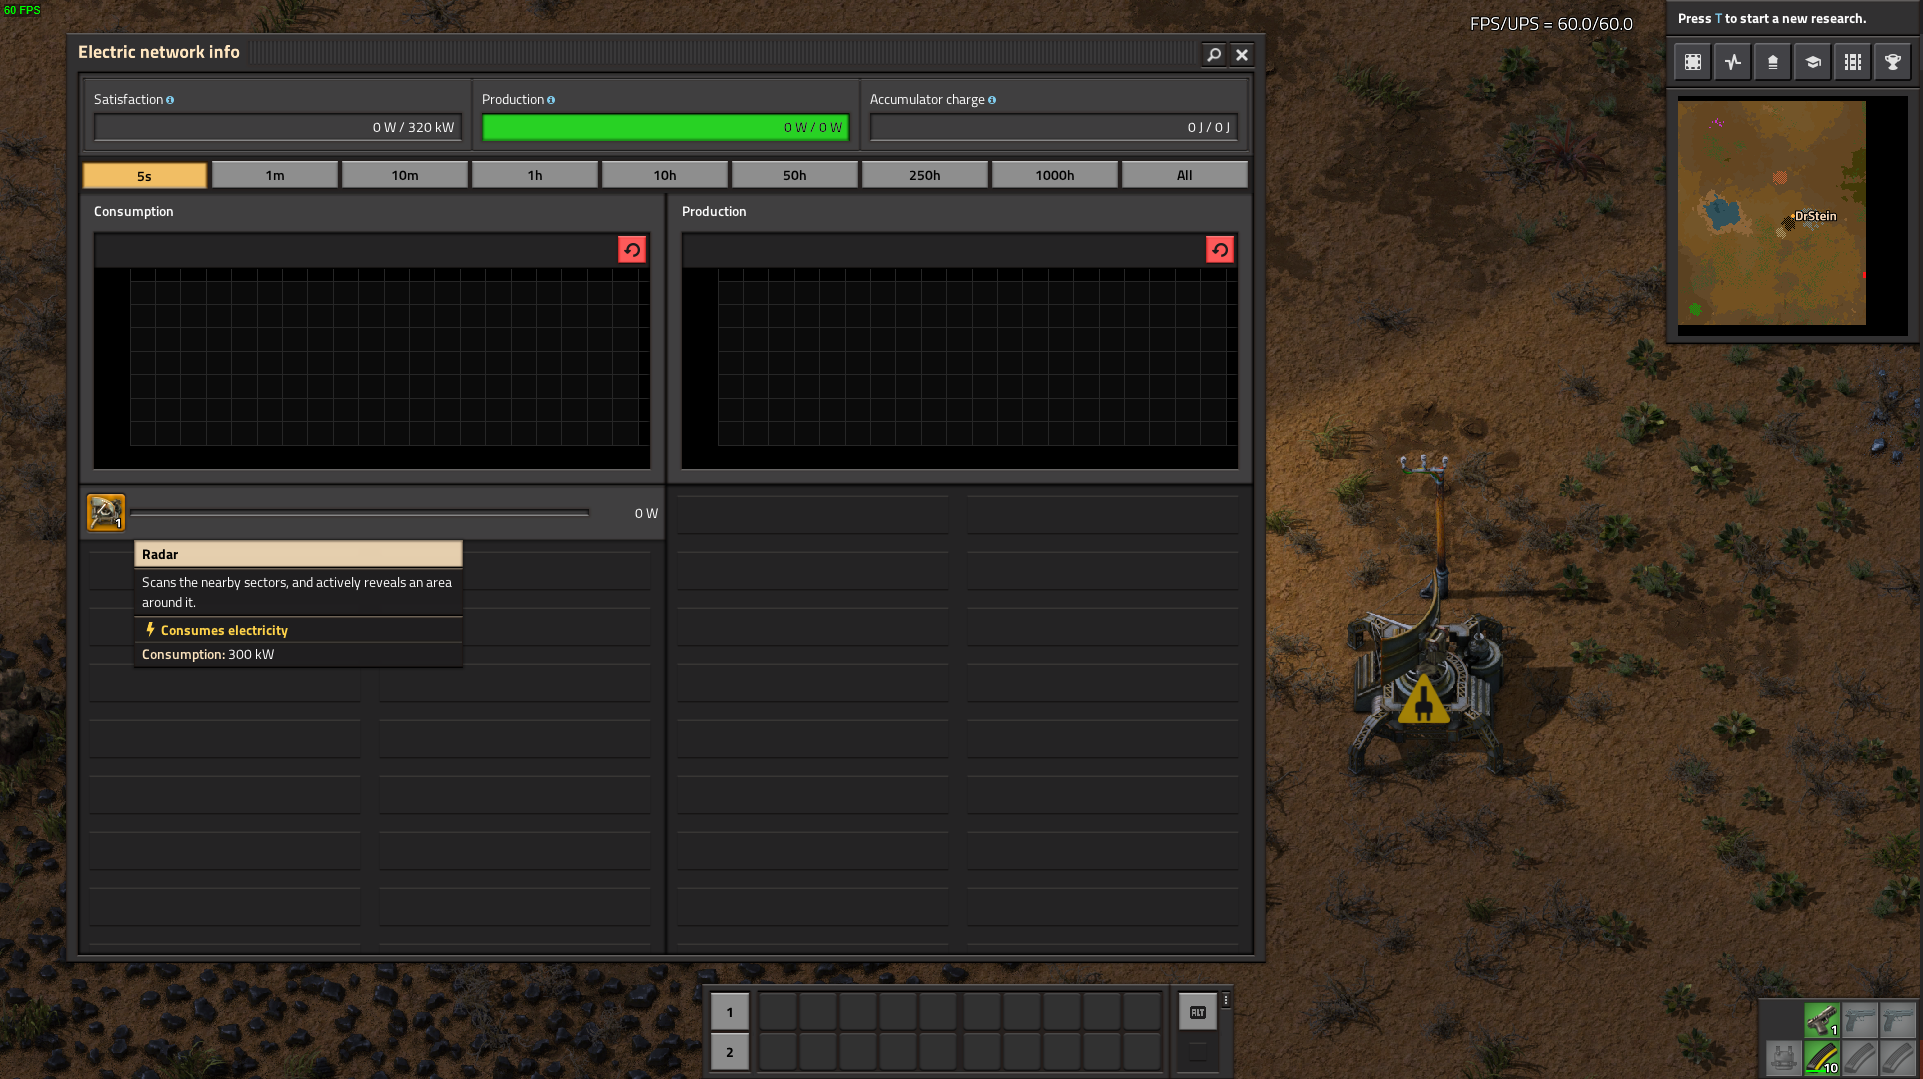Select the 1000h time range tab
This screenshot has height=1079, width=1923.
click(1055, 175)
